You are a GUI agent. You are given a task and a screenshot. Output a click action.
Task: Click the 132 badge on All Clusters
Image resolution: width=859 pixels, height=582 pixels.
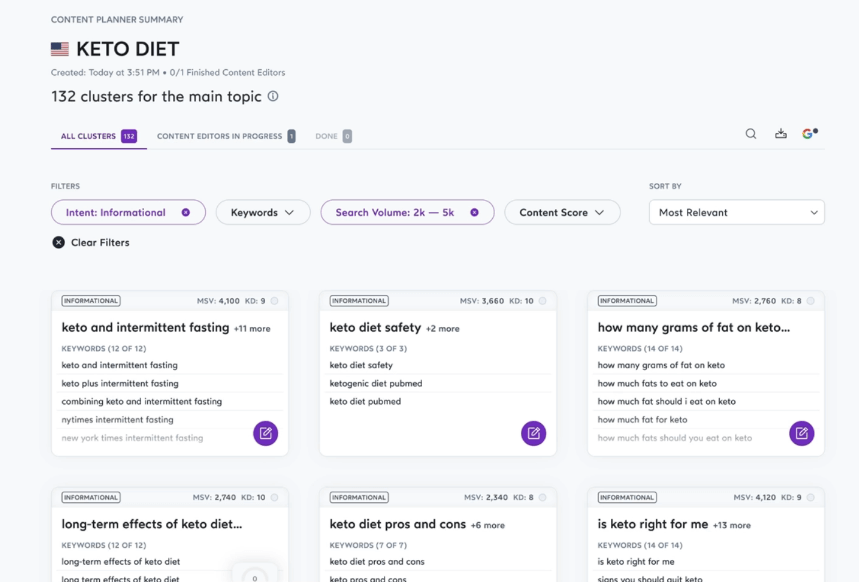129,136
